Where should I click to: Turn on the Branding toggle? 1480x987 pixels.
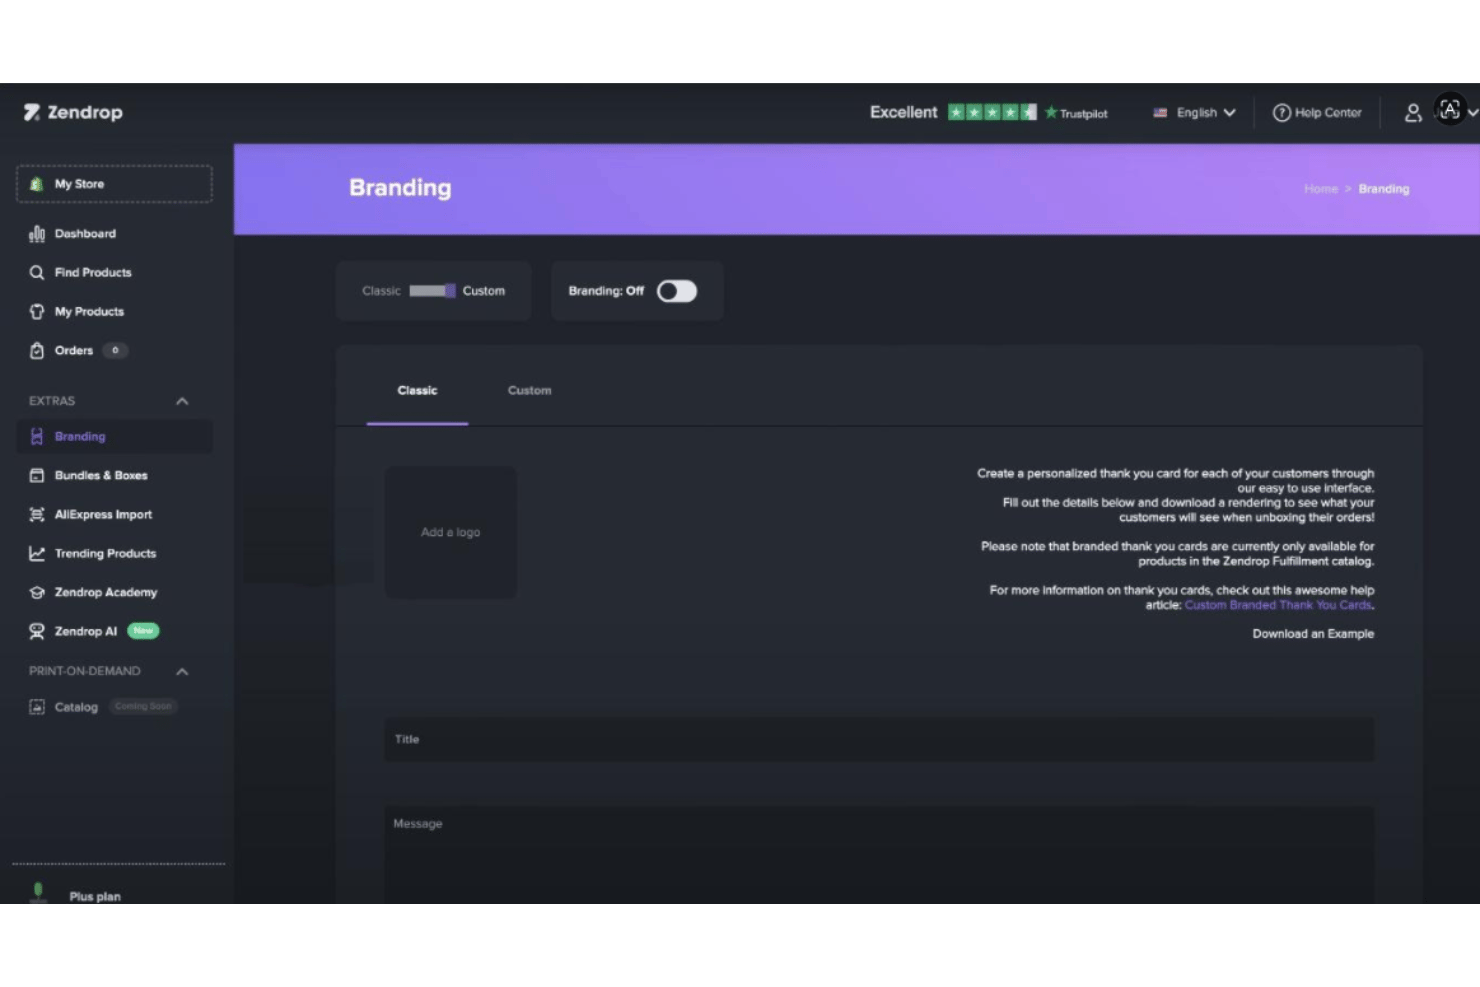(x=677, y=291)
